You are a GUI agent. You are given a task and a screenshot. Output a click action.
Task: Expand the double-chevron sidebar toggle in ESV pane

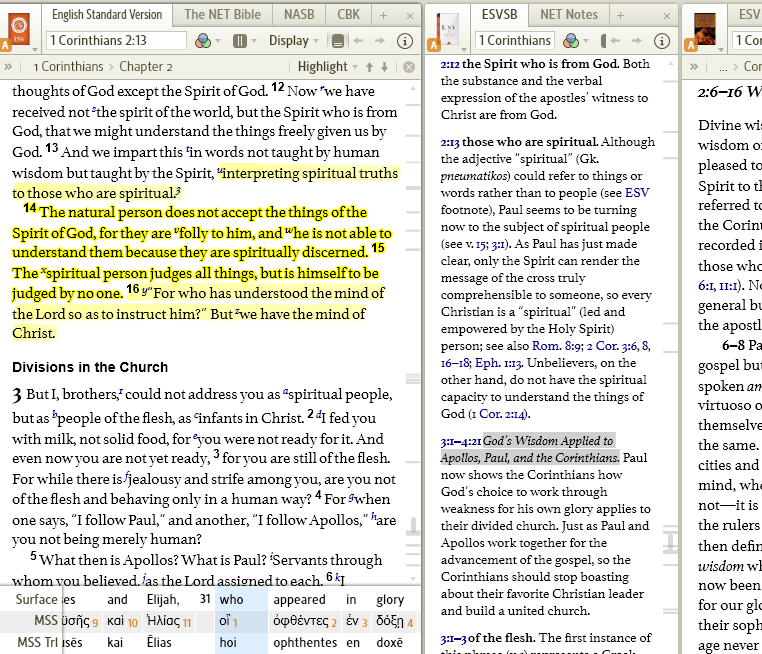point(8,67)
